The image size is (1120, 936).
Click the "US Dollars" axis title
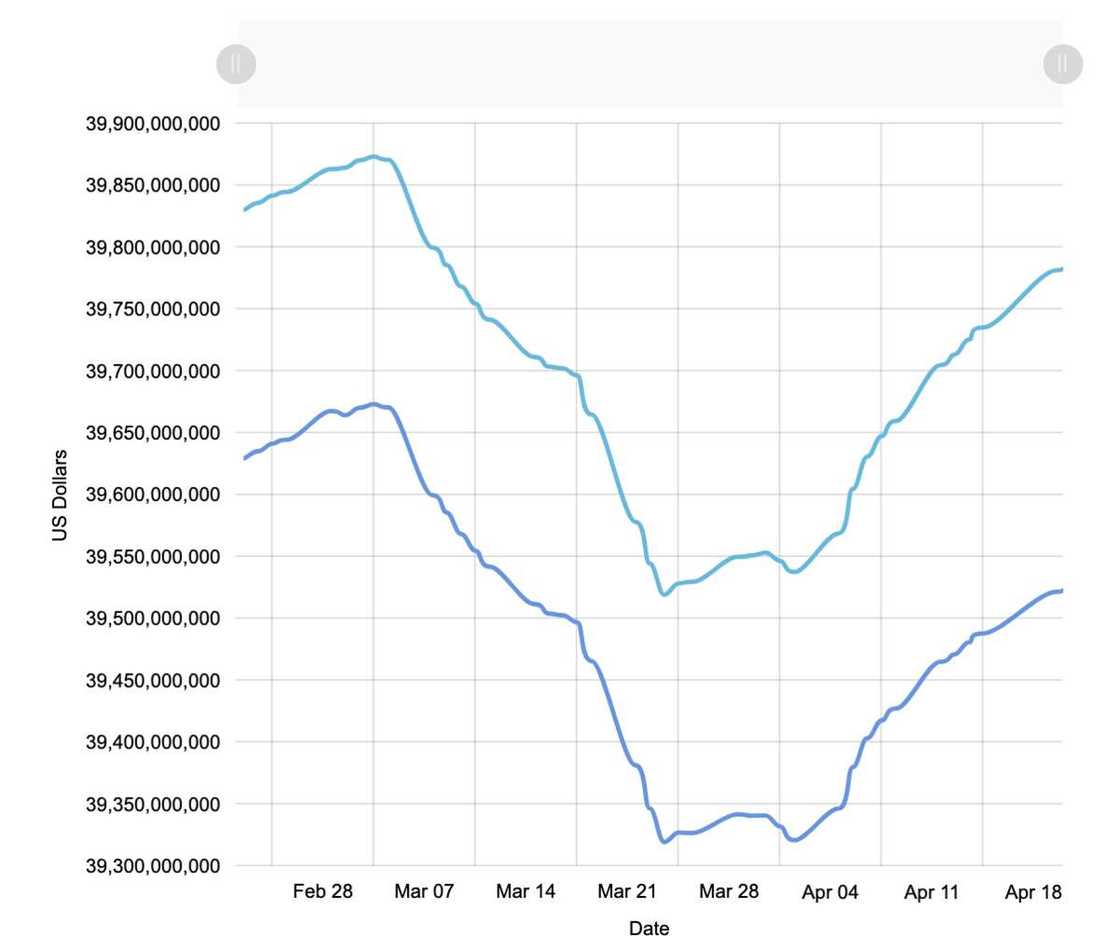(61, 496)
